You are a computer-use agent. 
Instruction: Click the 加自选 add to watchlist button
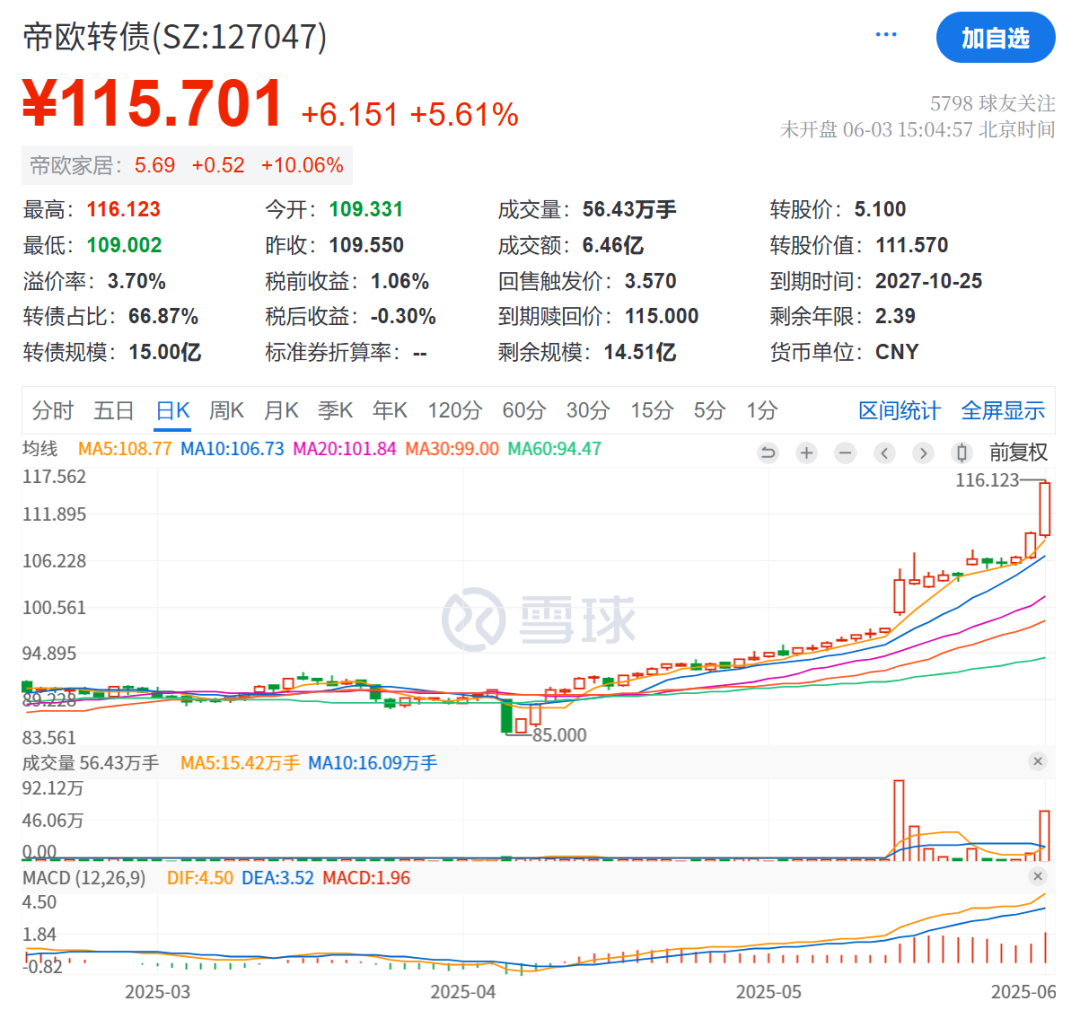pos(995,37)
